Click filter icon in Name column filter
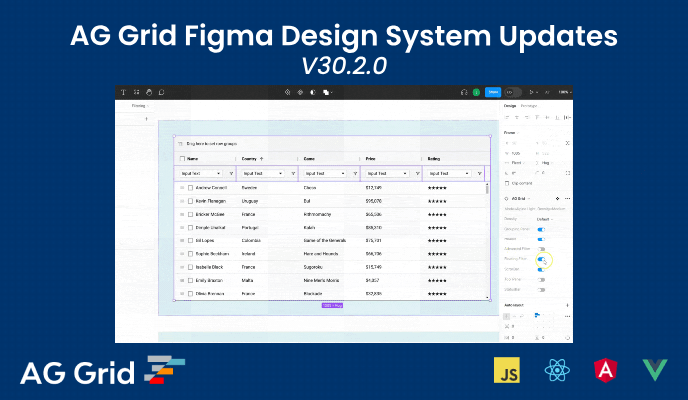The width and height of the screenshot is (688, 400). click(230, 173)
